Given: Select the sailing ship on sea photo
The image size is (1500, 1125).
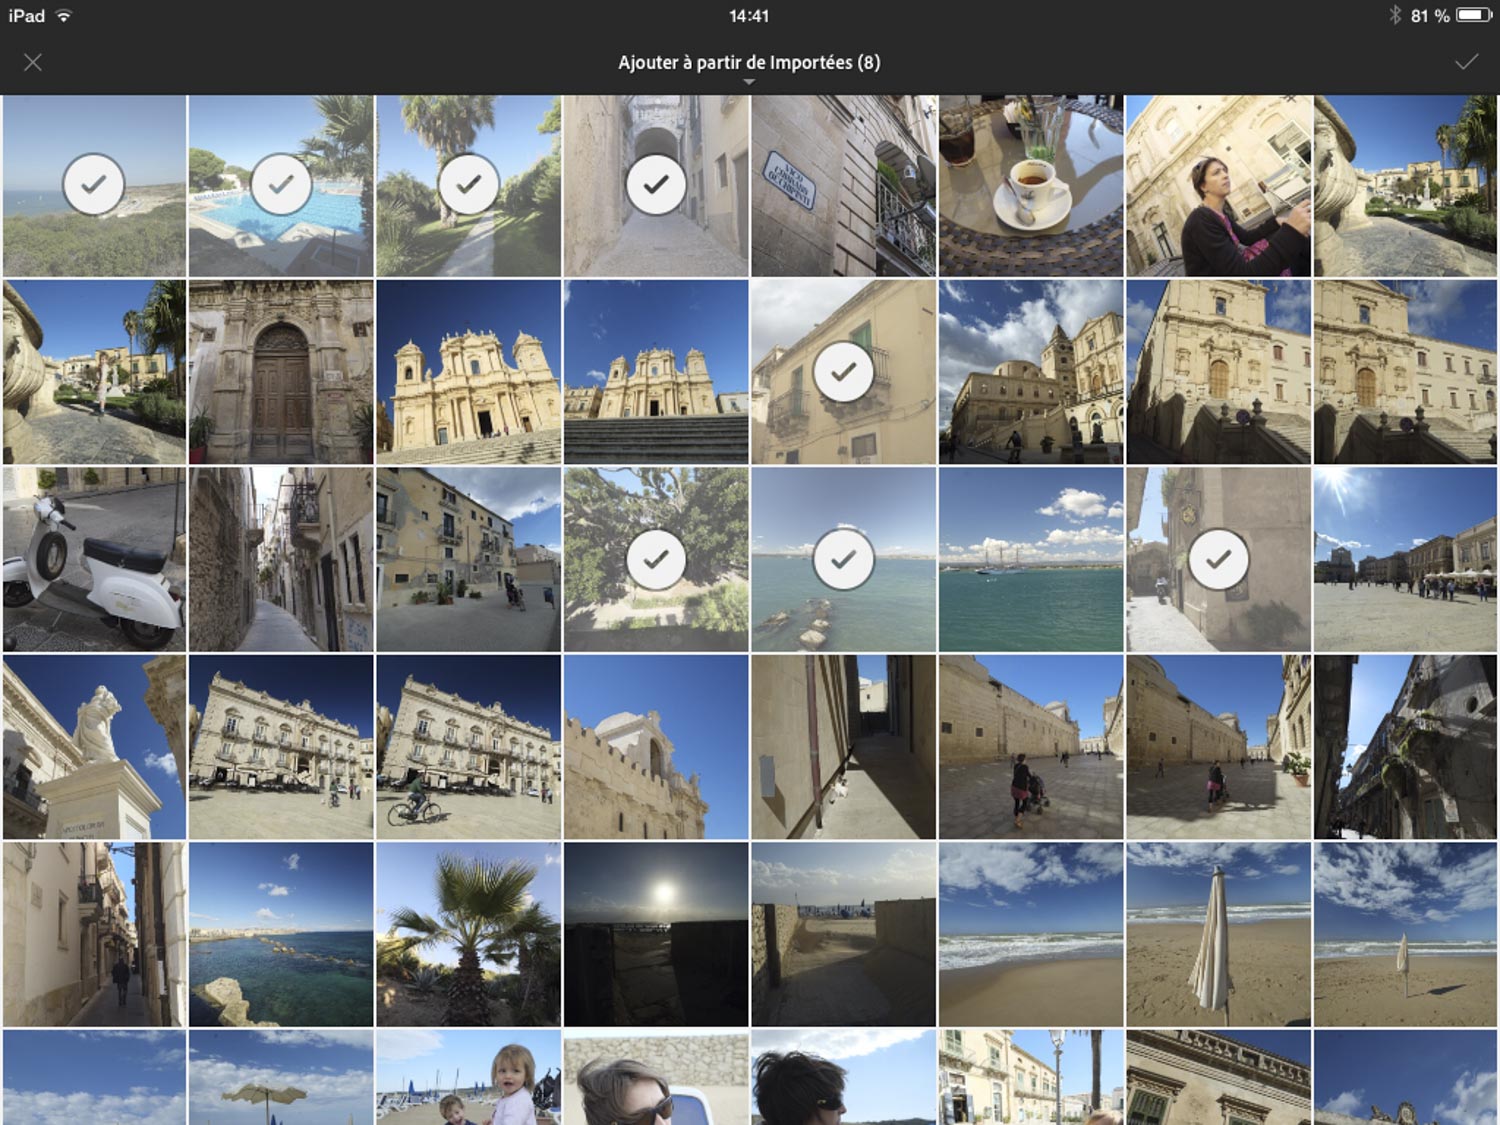Looking at the screenshot, I should [1031, 559].
